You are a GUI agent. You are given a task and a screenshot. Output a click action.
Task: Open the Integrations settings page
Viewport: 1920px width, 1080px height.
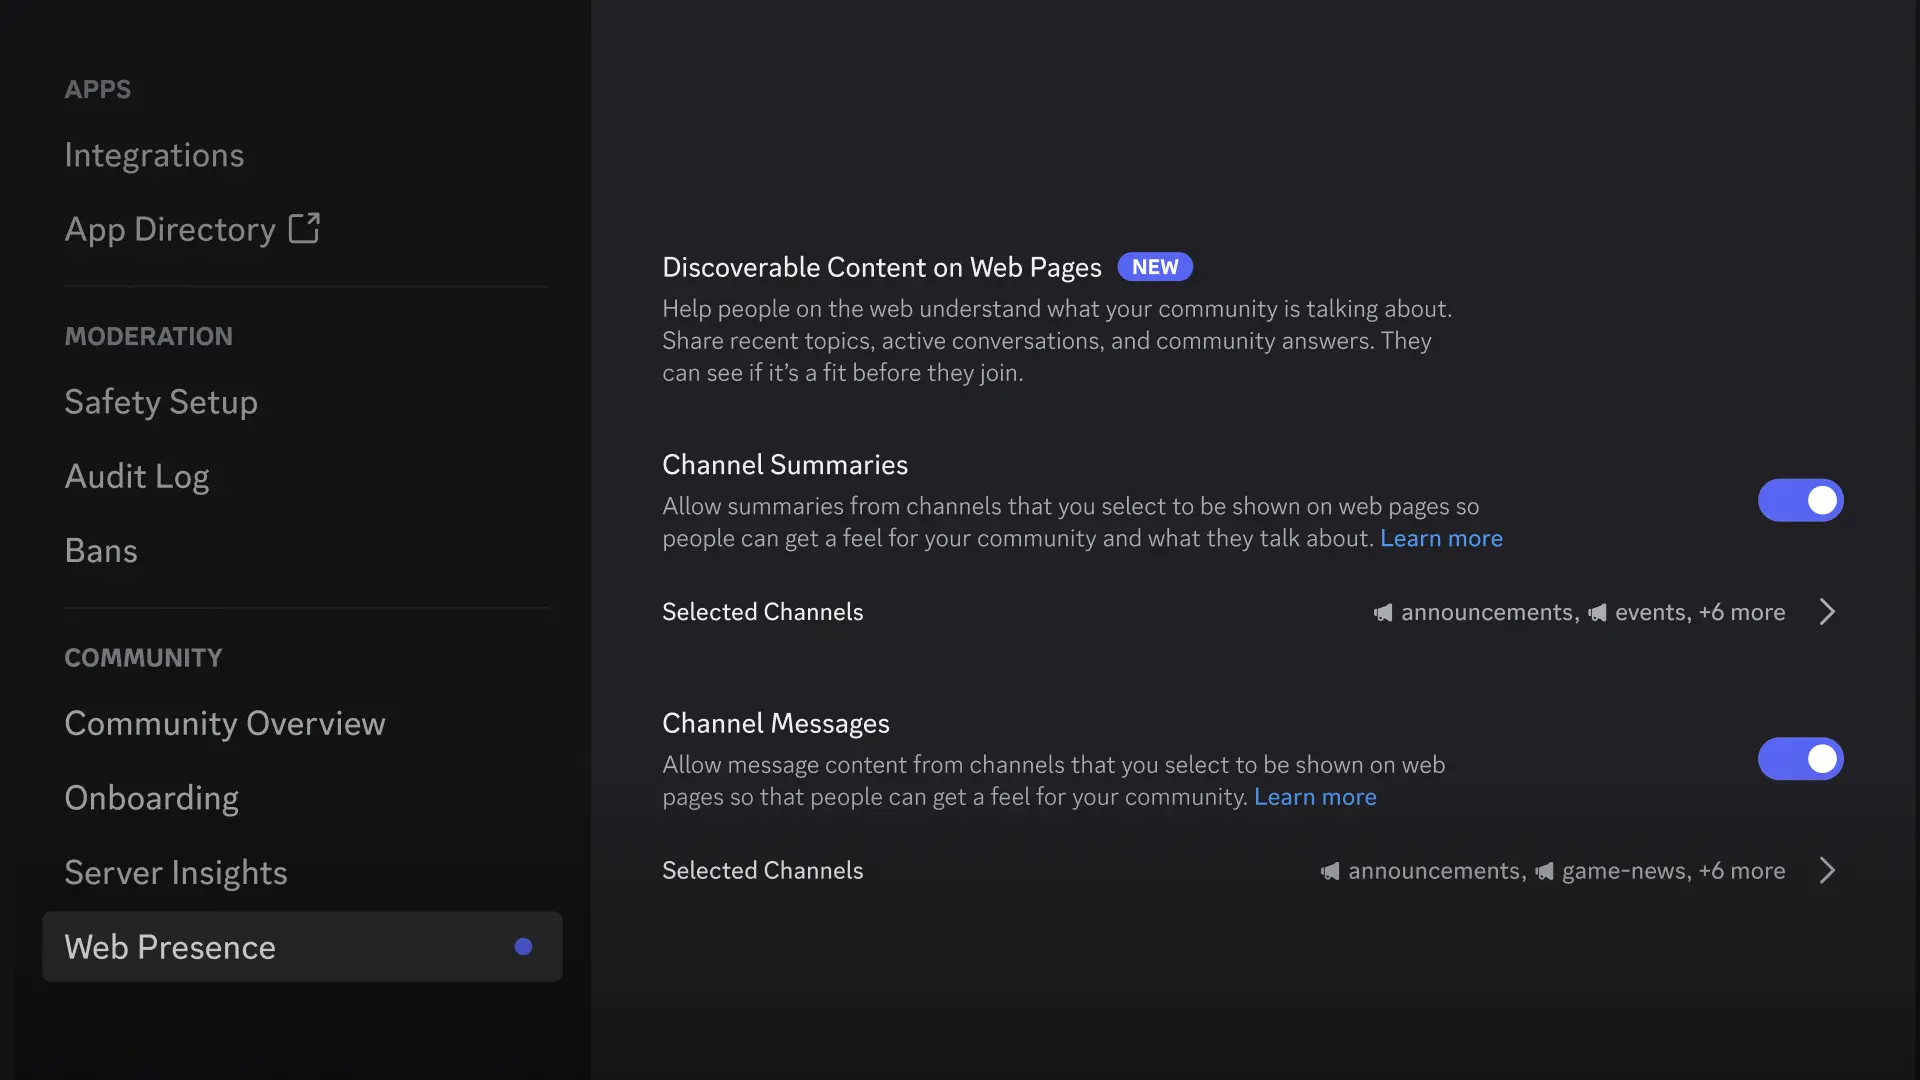pos(154,155)
